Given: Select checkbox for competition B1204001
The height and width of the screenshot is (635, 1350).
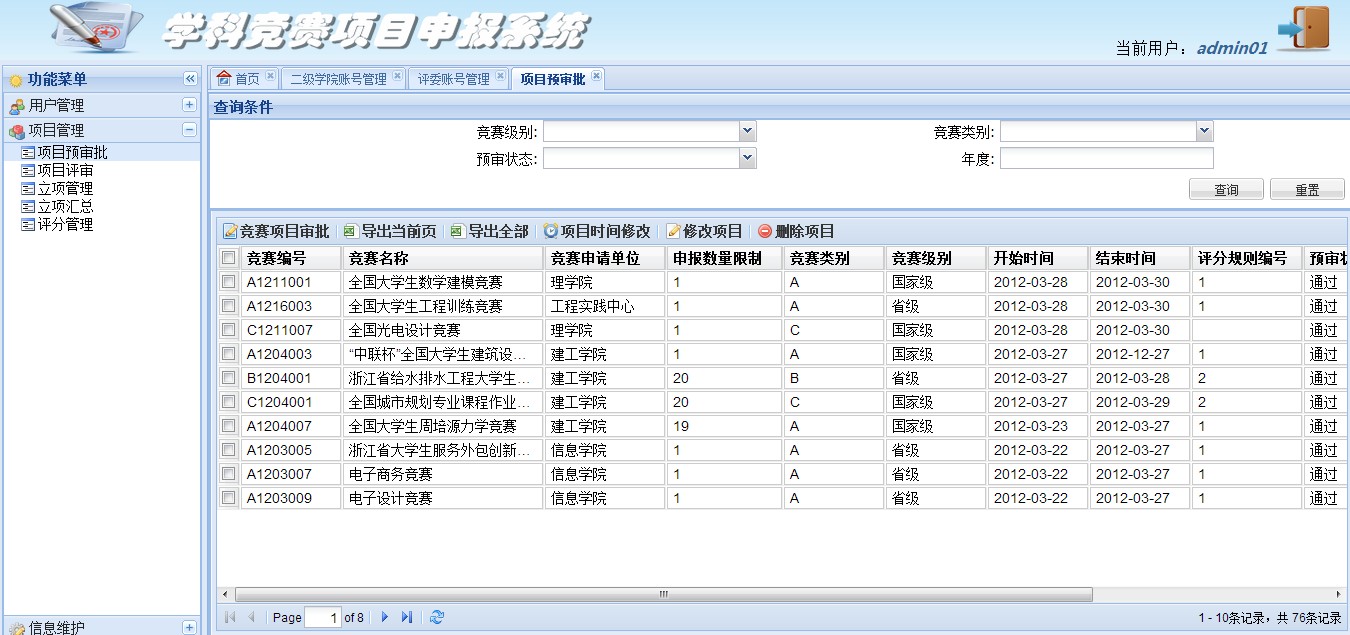Looking at the screenshot, I should coord(229,378).
